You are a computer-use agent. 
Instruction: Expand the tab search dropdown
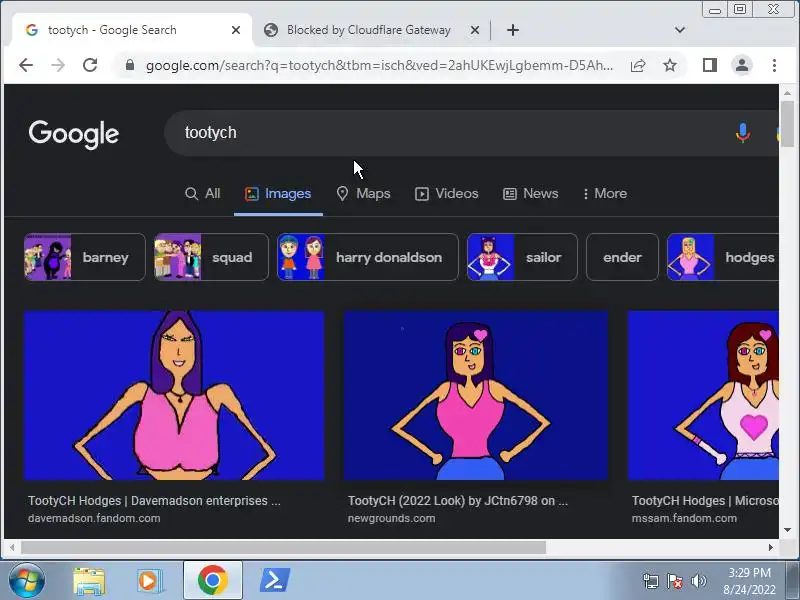point(680,30)
